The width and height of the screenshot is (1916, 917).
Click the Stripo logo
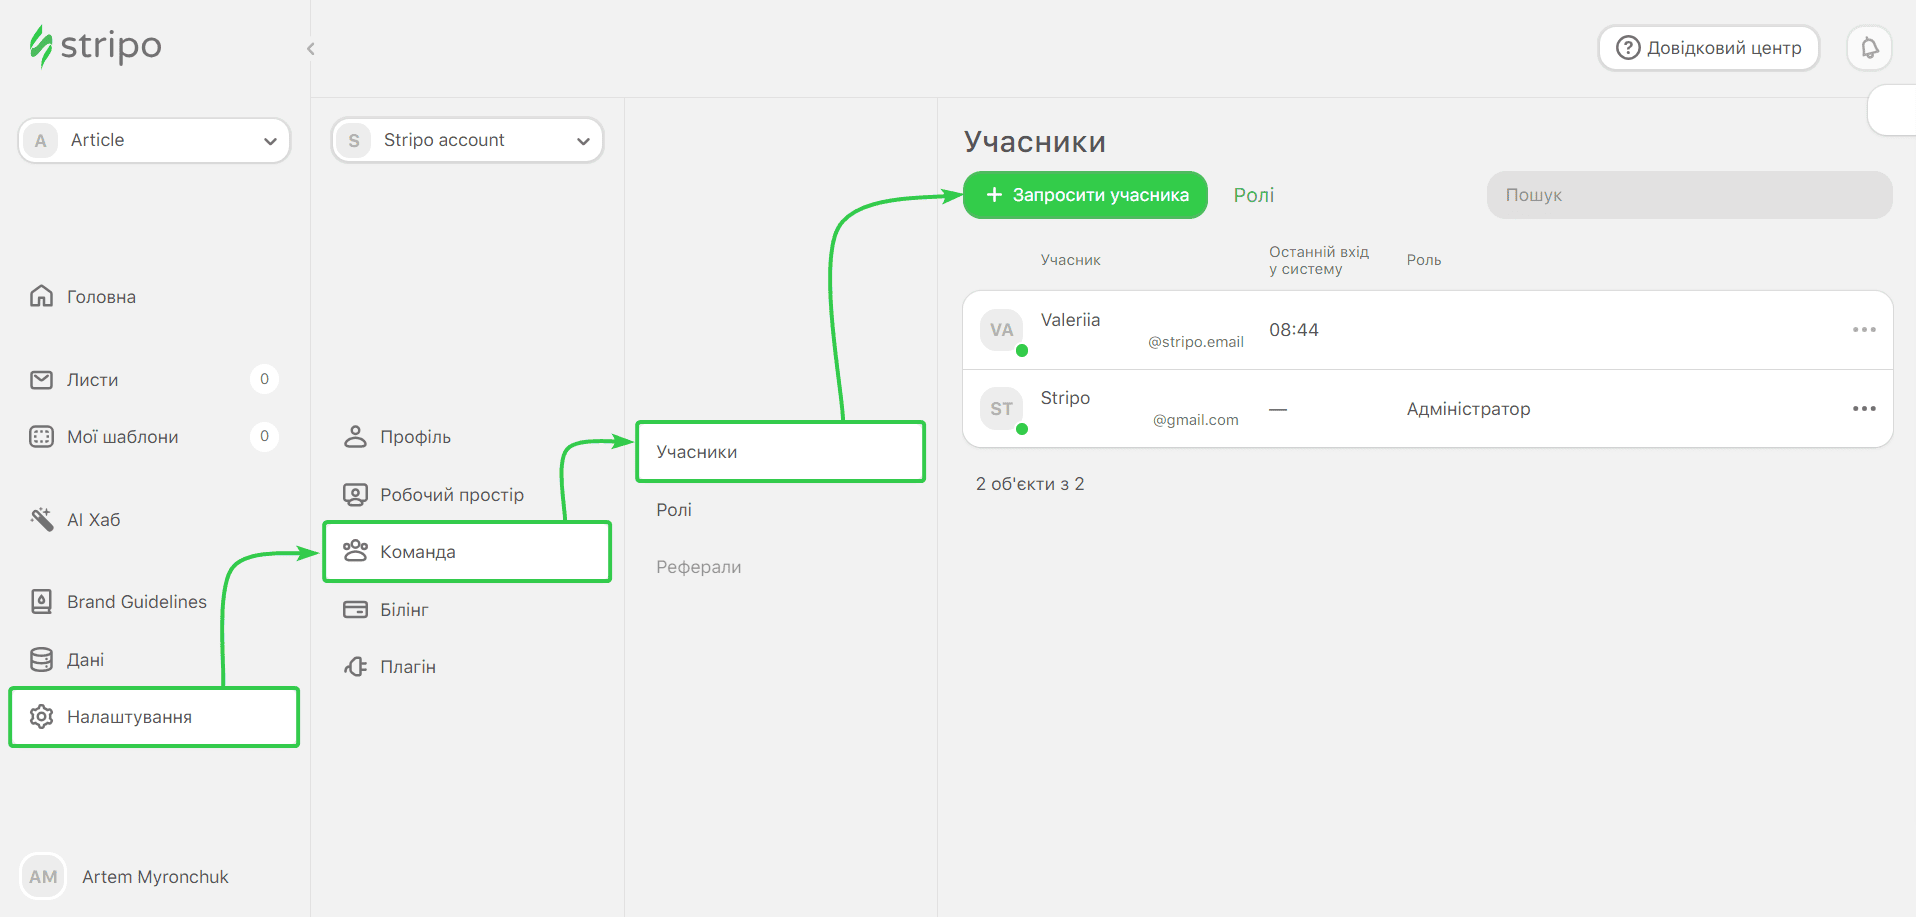96,46
